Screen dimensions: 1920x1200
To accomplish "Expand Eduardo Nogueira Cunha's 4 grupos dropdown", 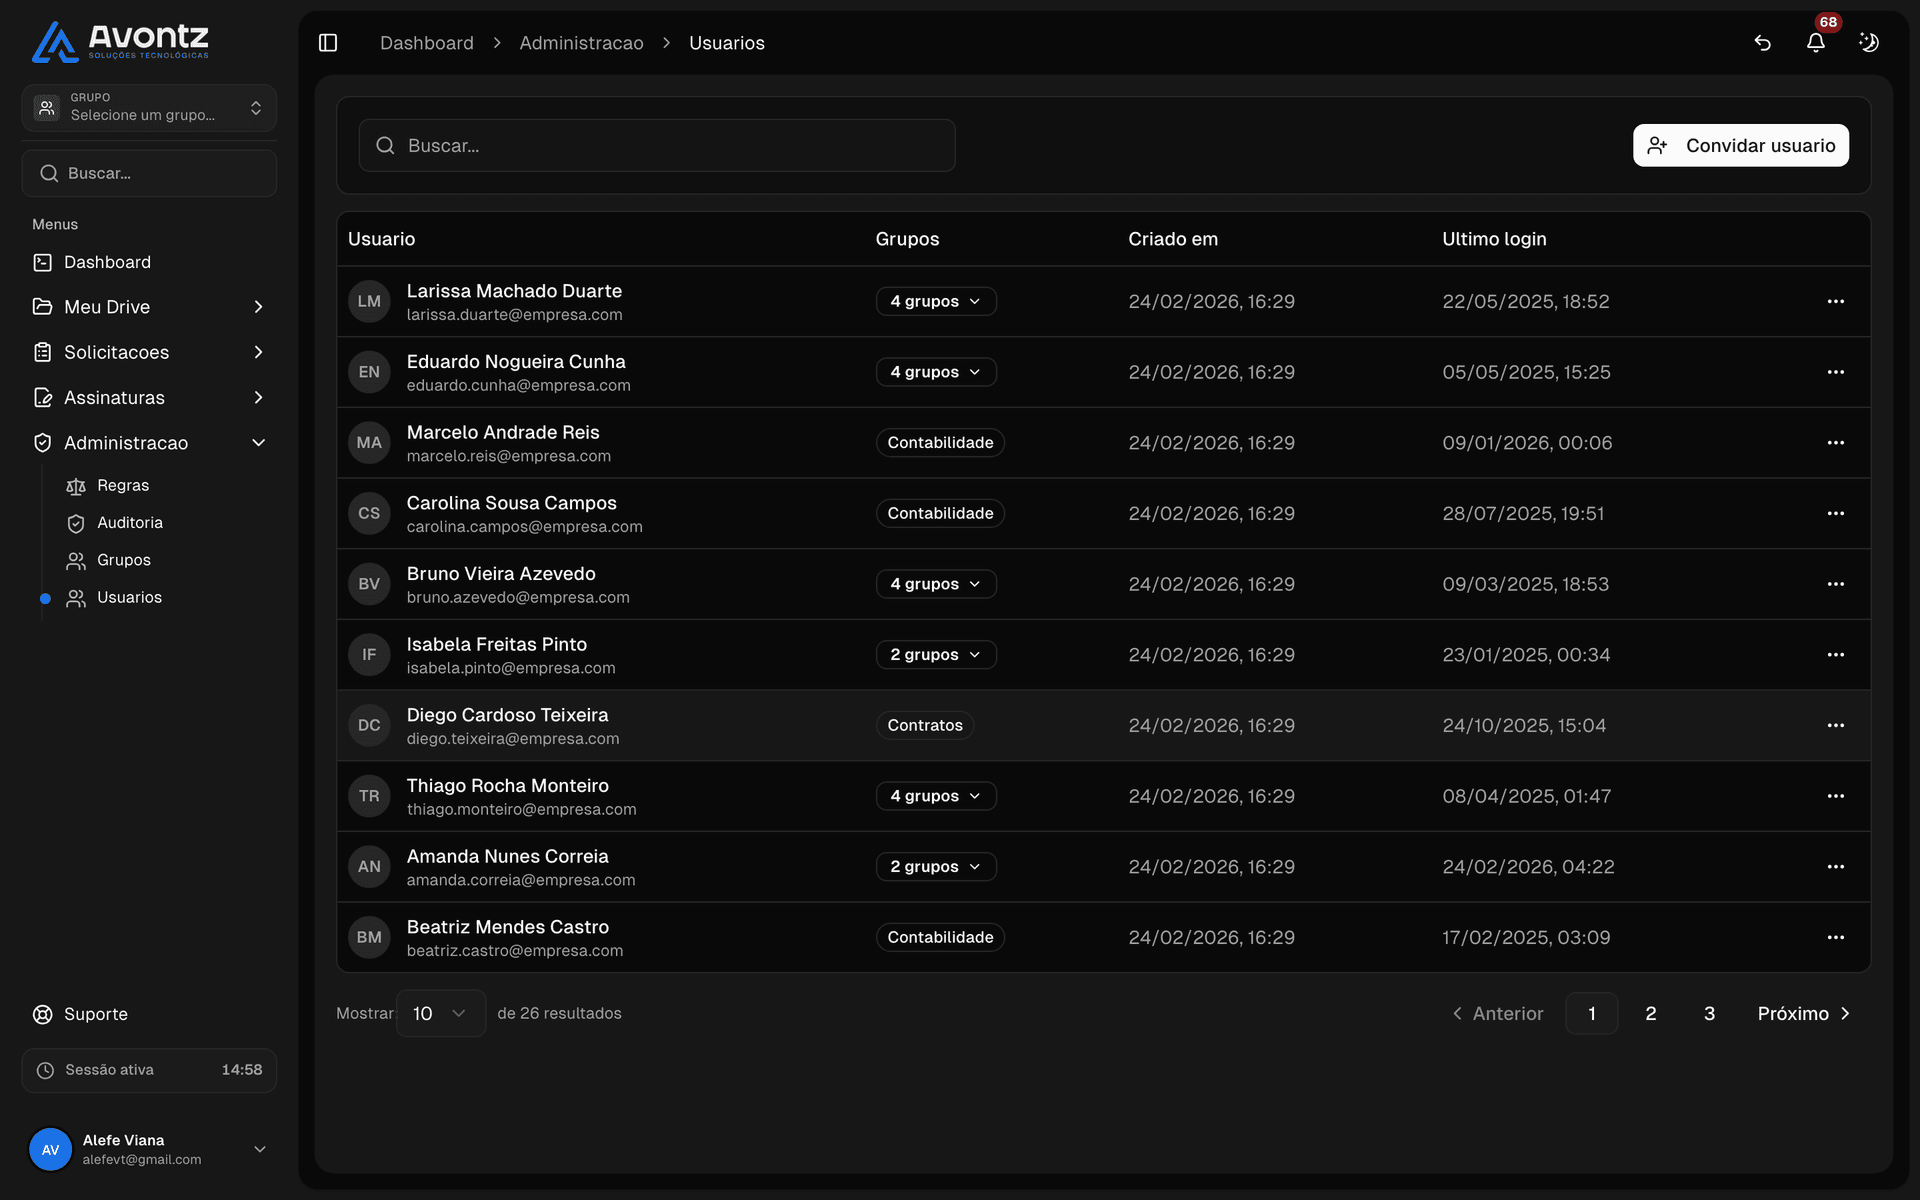I will pyautogui.click(x=936, y=372).
